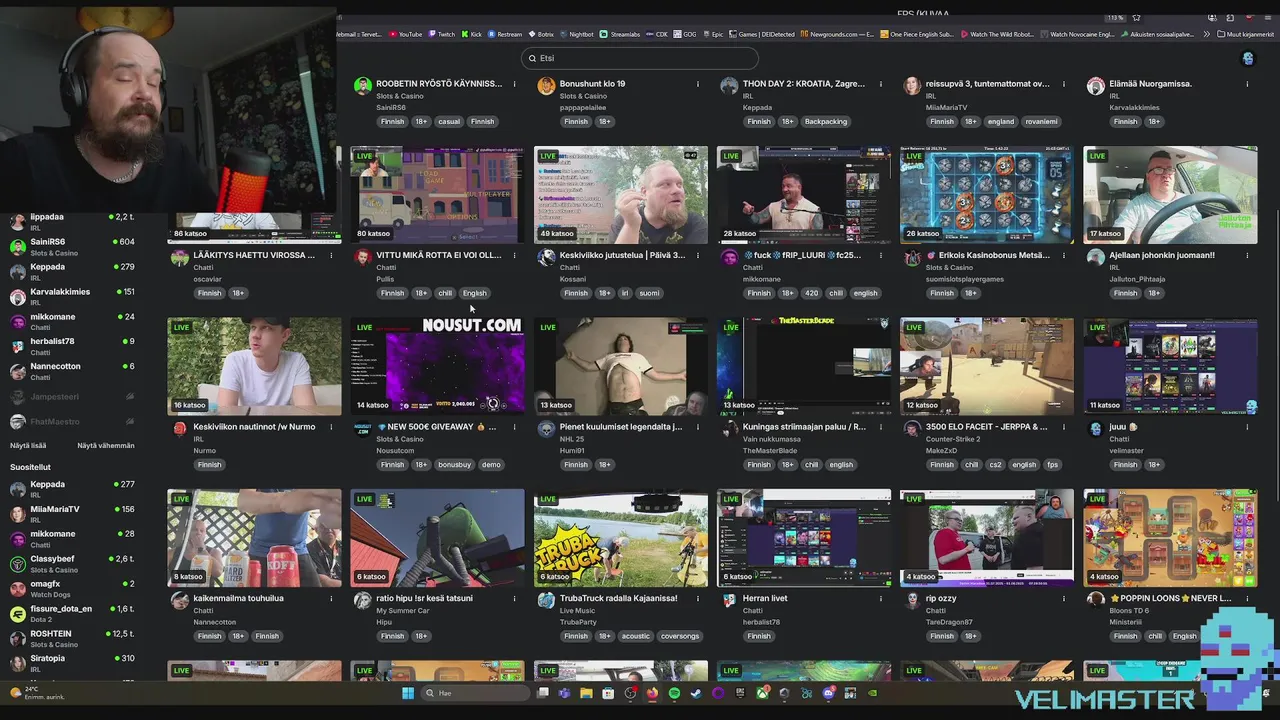Bookmark this page with the star icon
Screen dimensions: 1280x720
point(1136,17)
